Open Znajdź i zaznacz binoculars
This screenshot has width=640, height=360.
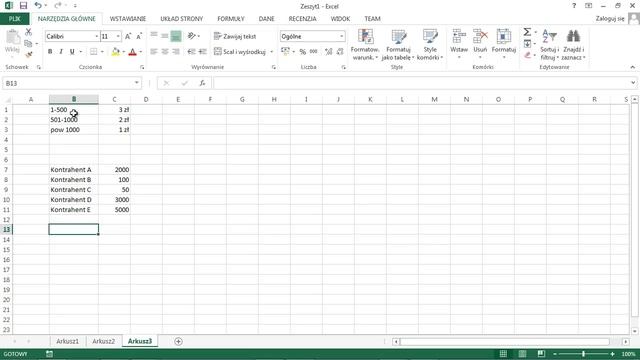[573, 45]
